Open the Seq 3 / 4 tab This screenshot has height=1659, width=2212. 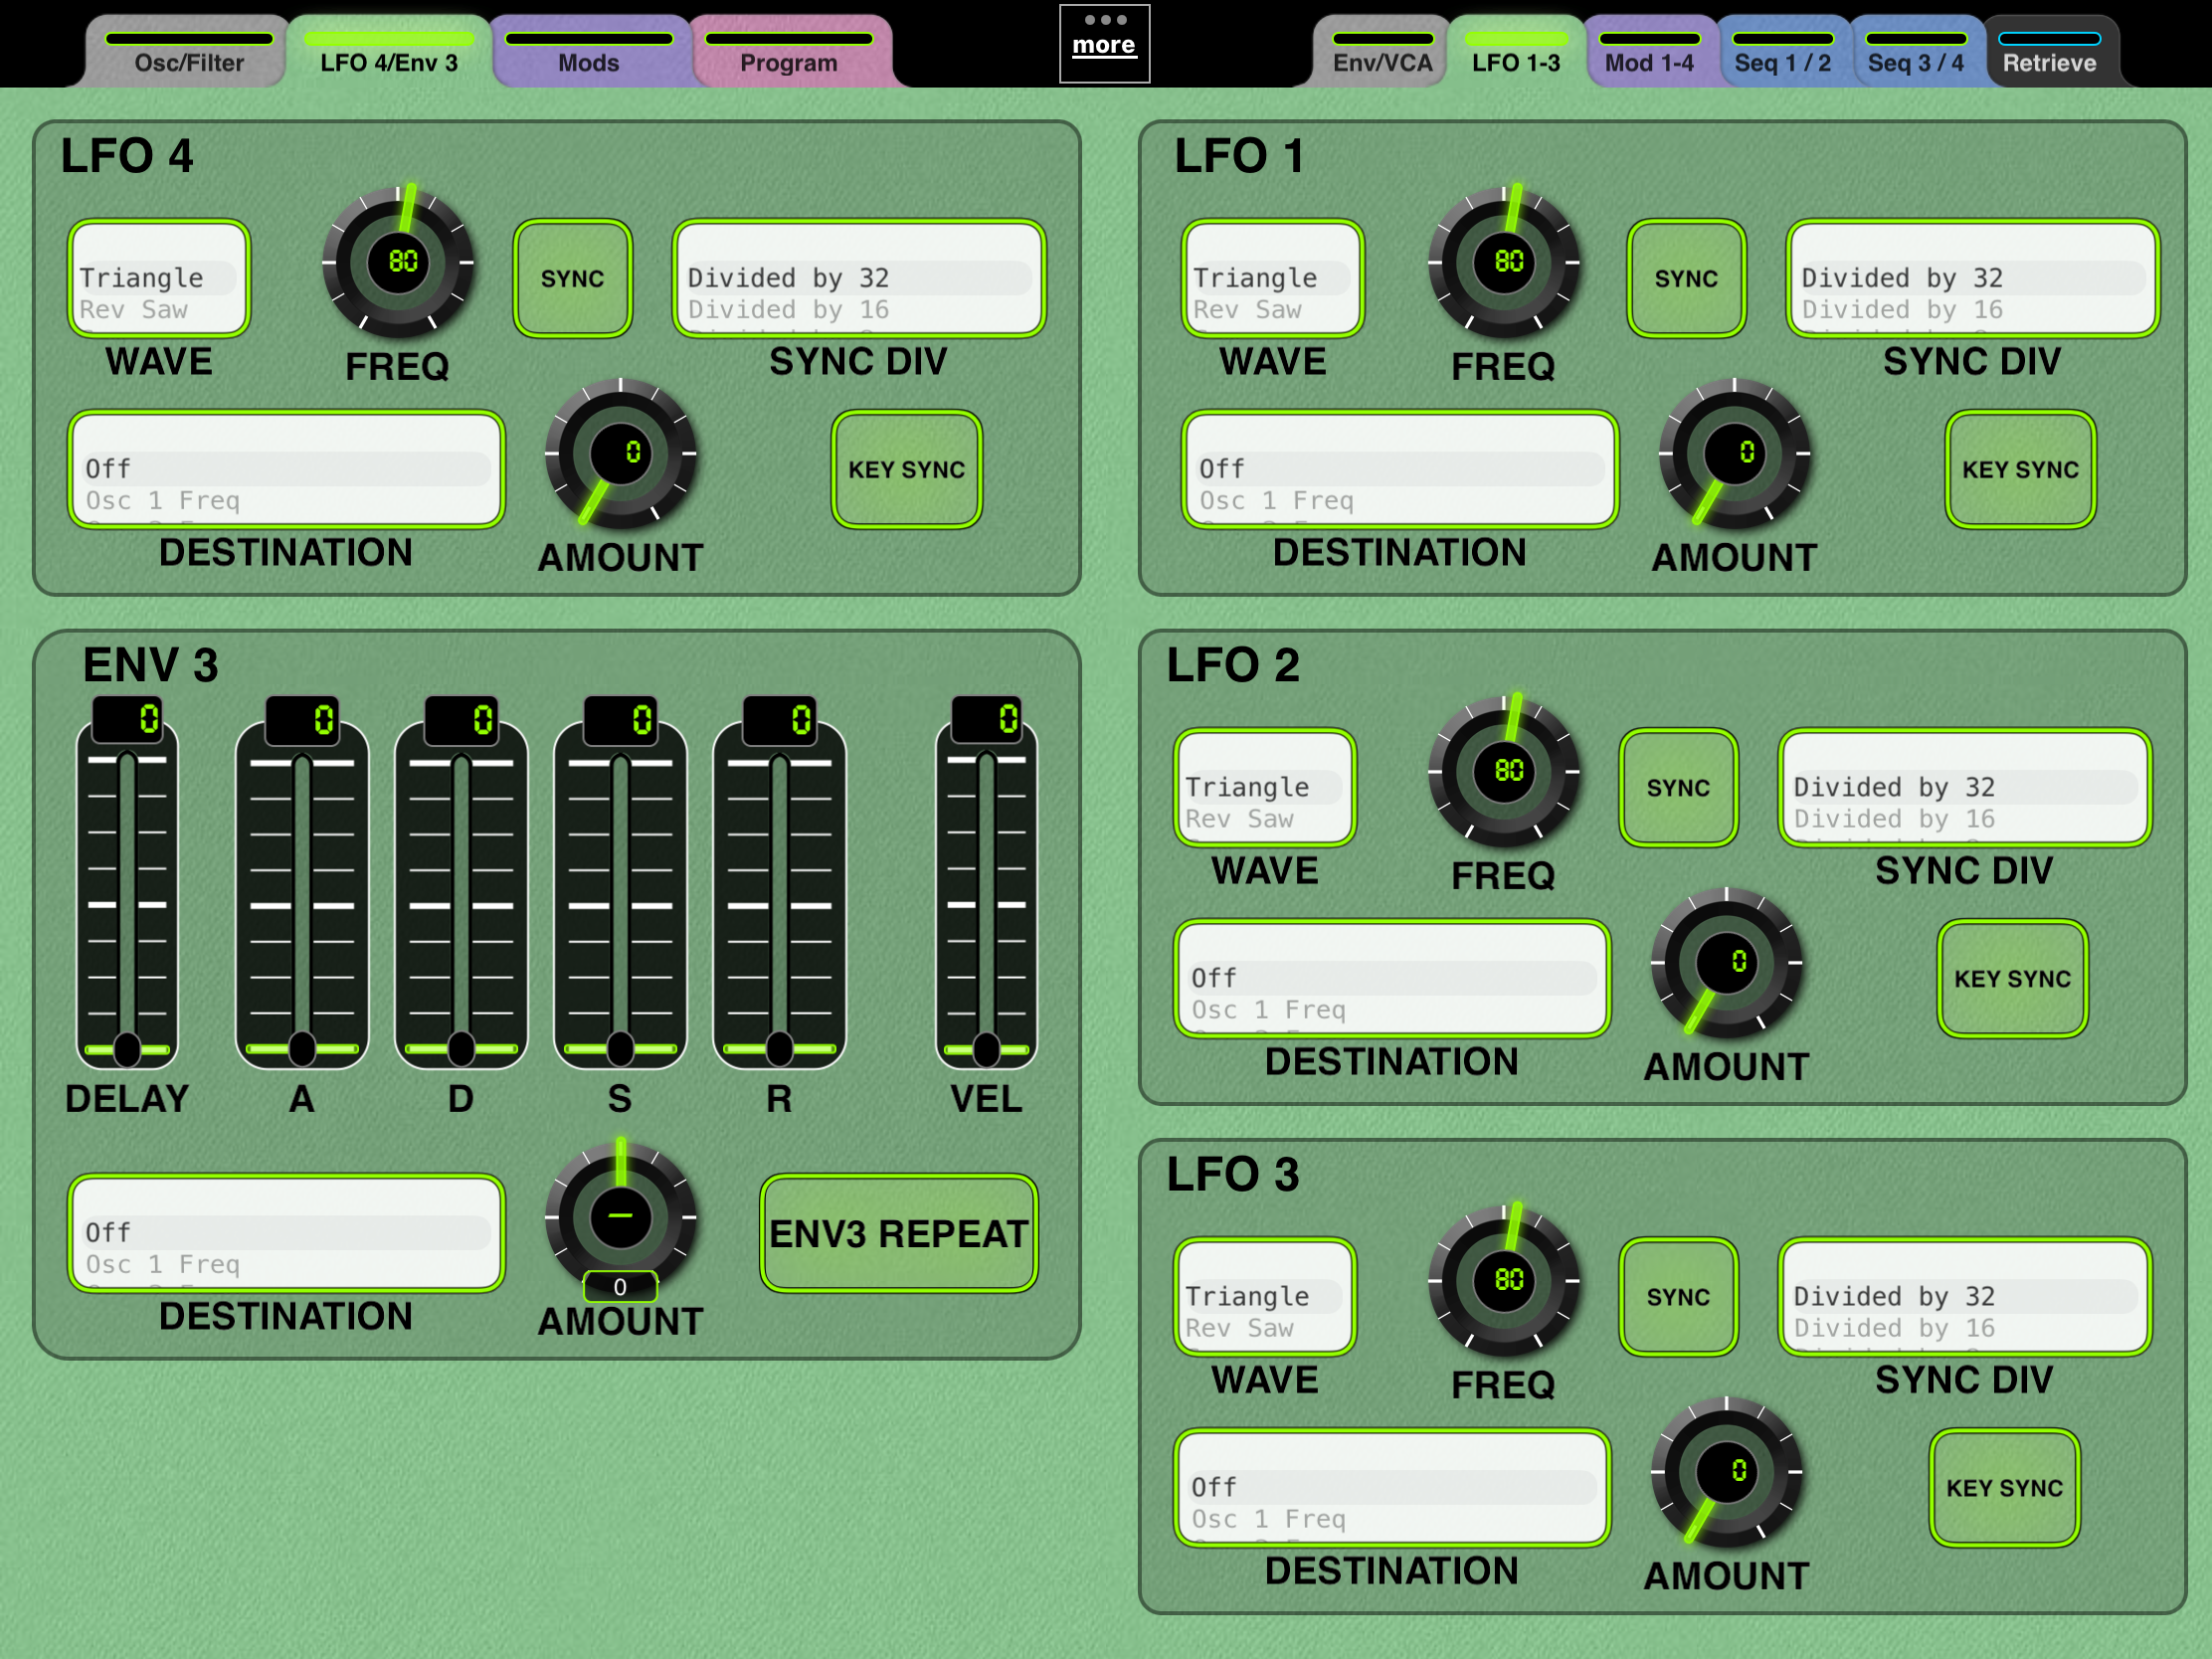click(1915, 52)
